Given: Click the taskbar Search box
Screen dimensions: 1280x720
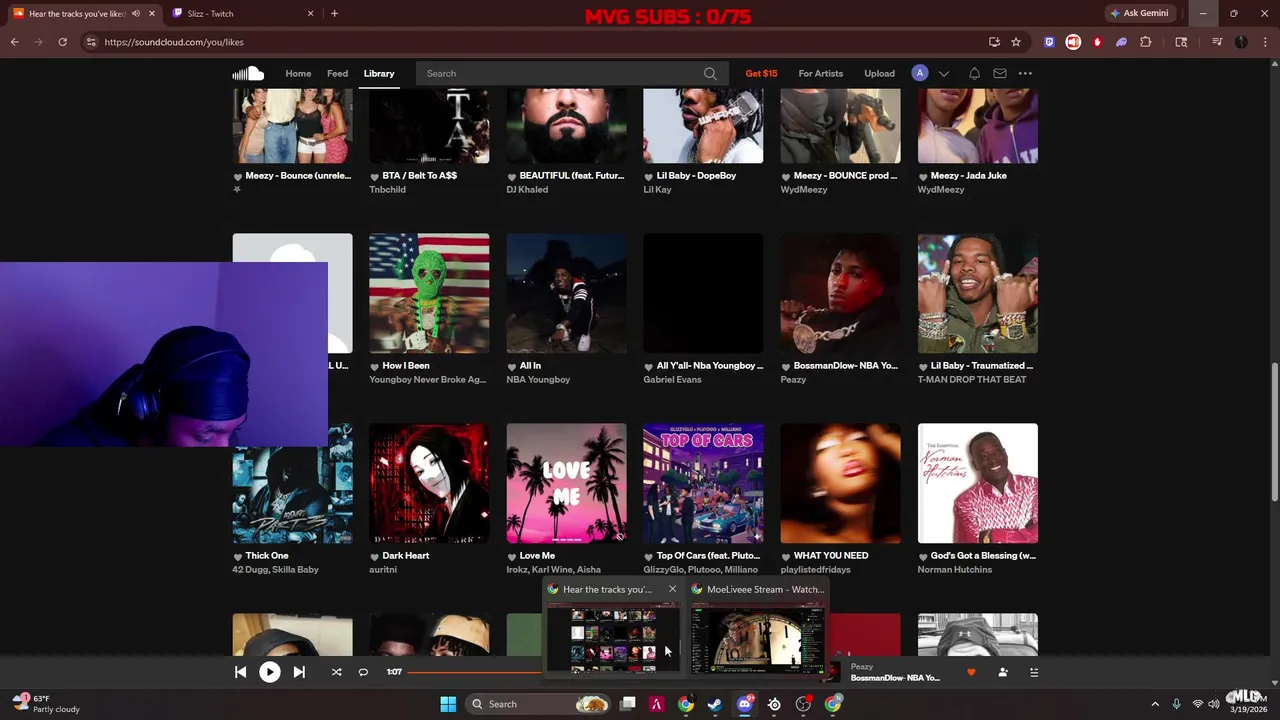Looking at the screenshot, I should [x=539, y=704].
